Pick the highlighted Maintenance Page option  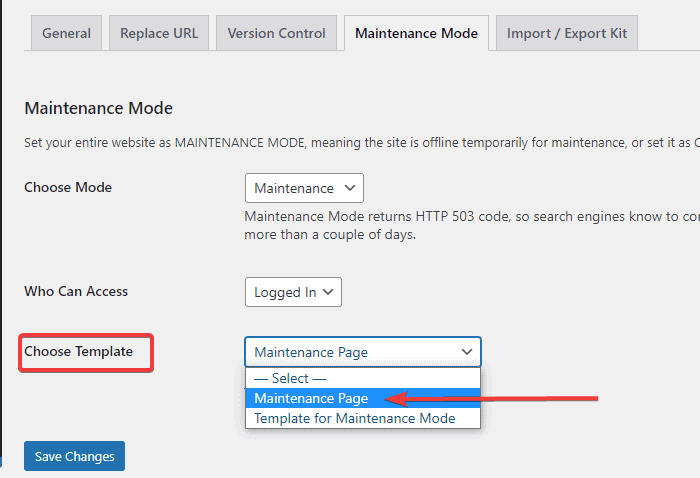311,398
